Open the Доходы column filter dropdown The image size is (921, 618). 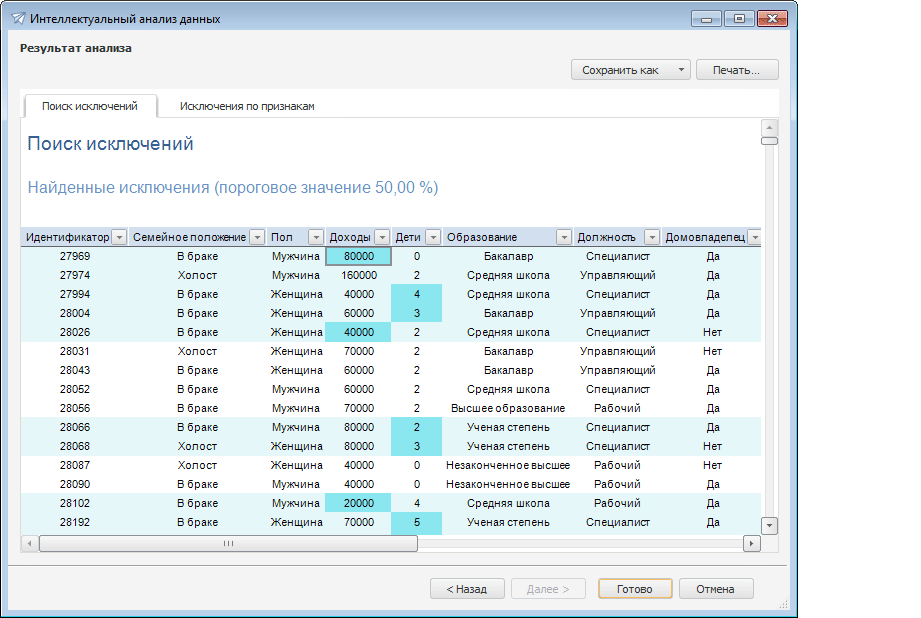point(381,237)
